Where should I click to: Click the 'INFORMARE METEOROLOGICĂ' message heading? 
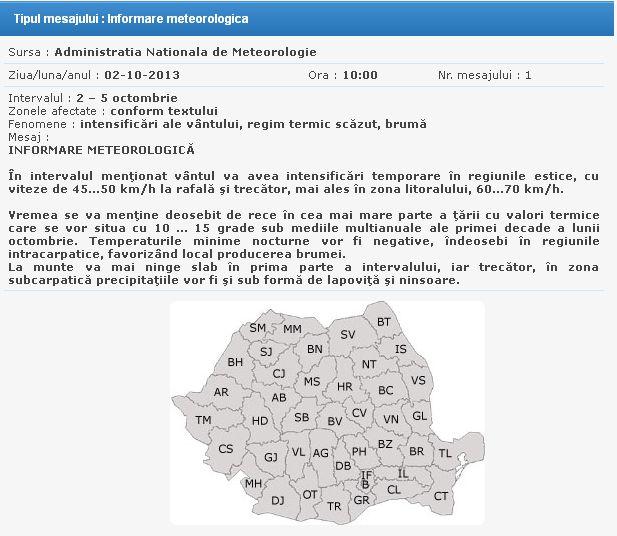pos(101,149)
